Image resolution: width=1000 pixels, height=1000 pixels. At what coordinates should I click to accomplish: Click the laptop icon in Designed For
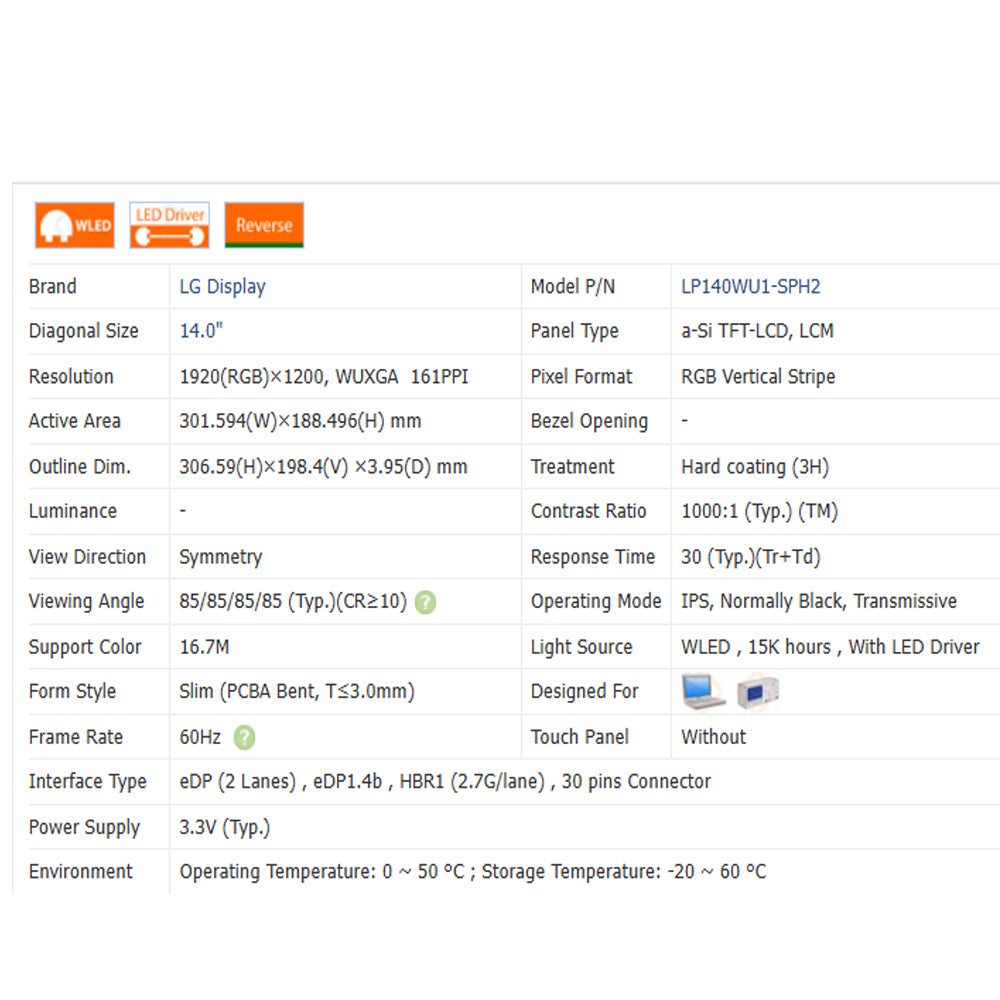click(703, 692)
